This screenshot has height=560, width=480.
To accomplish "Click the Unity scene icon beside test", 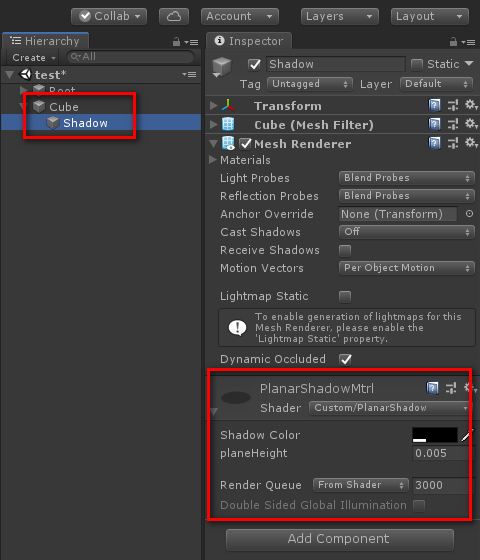I will pyautogui.click(x=26, y=74).
